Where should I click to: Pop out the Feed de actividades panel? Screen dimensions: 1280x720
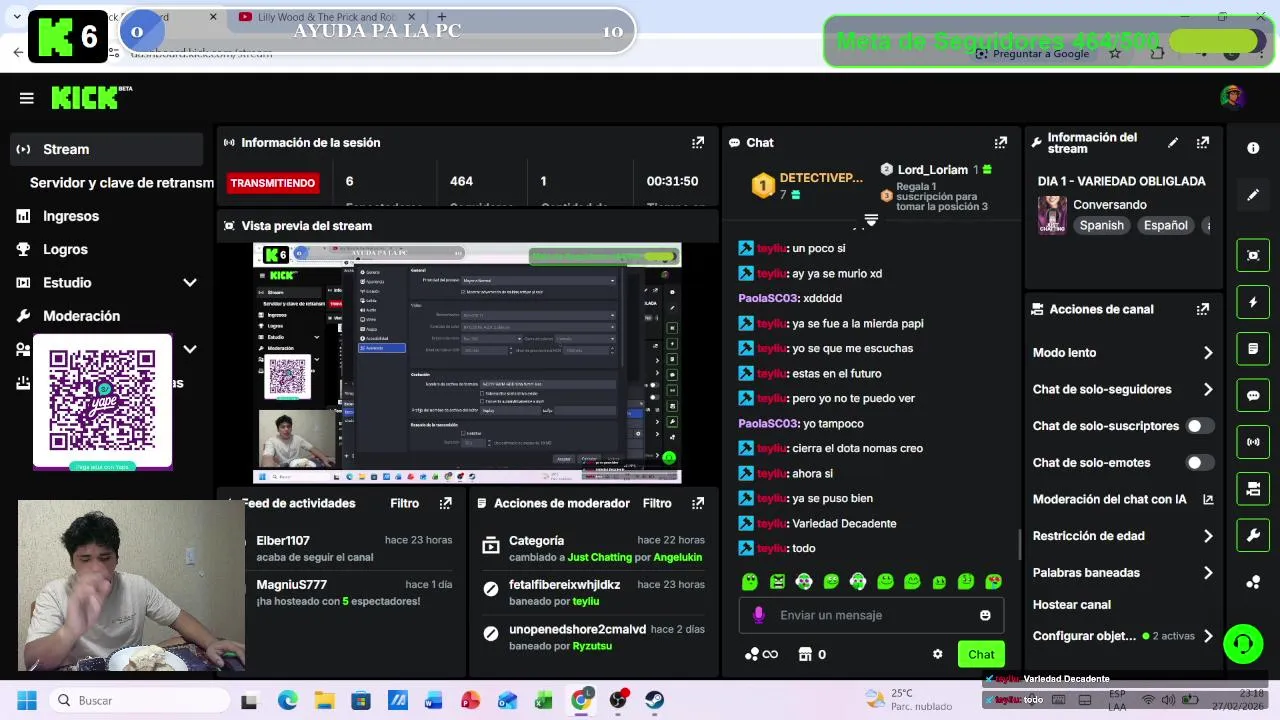(446, 503)
